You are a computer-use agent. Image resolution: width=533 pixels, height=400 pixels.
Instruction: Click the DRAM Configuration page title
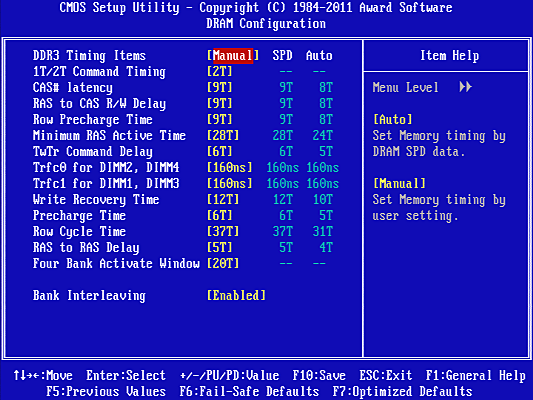tap(266, 24)
